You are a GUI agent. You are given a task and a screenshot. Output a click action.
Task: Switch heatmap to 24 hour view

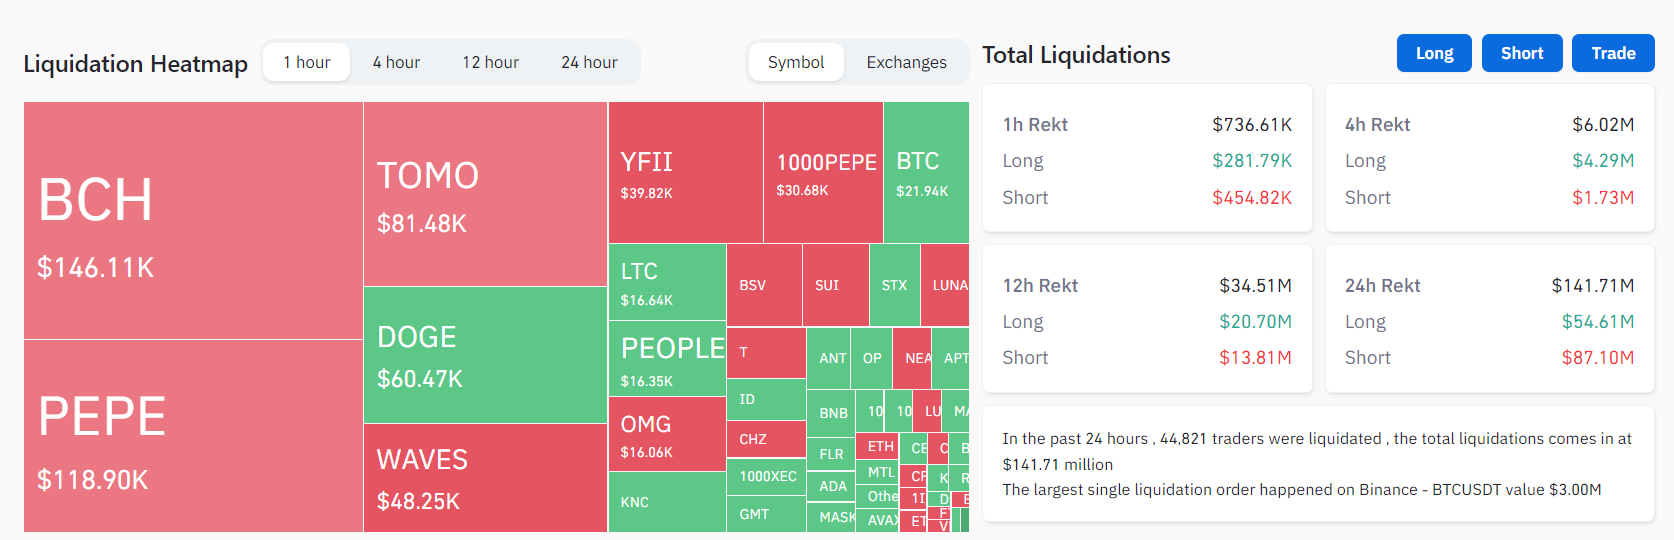tap(589, 62)
